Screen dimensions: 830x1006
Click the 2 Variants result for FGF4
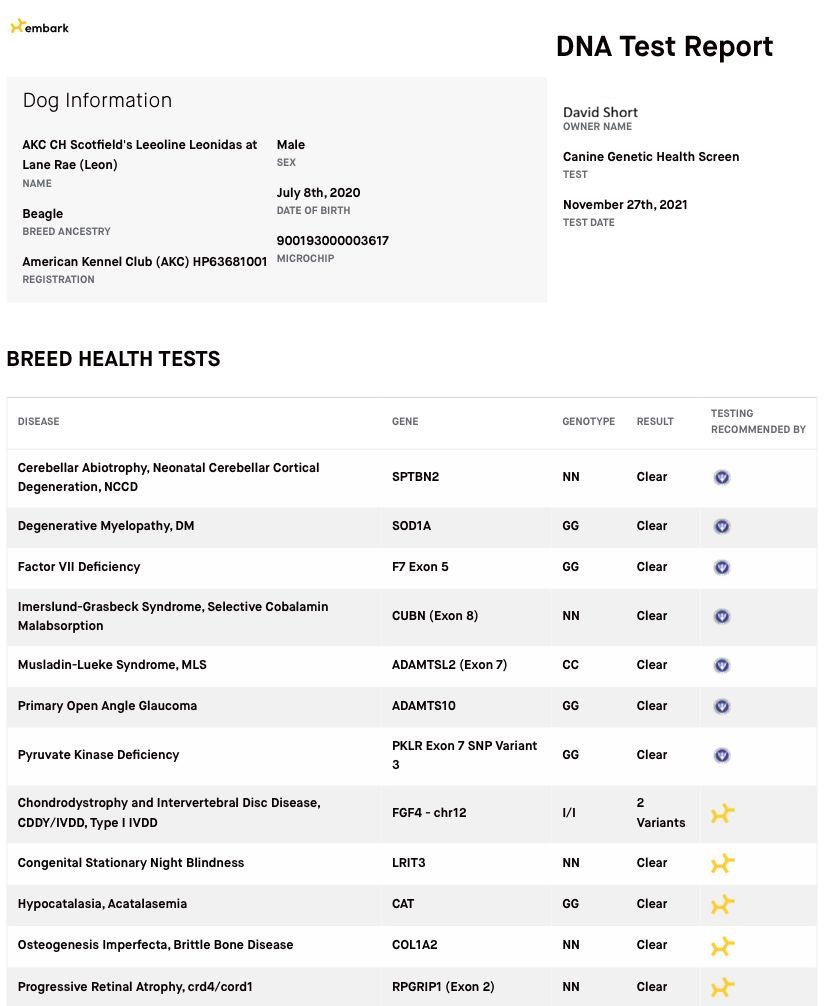660,813
